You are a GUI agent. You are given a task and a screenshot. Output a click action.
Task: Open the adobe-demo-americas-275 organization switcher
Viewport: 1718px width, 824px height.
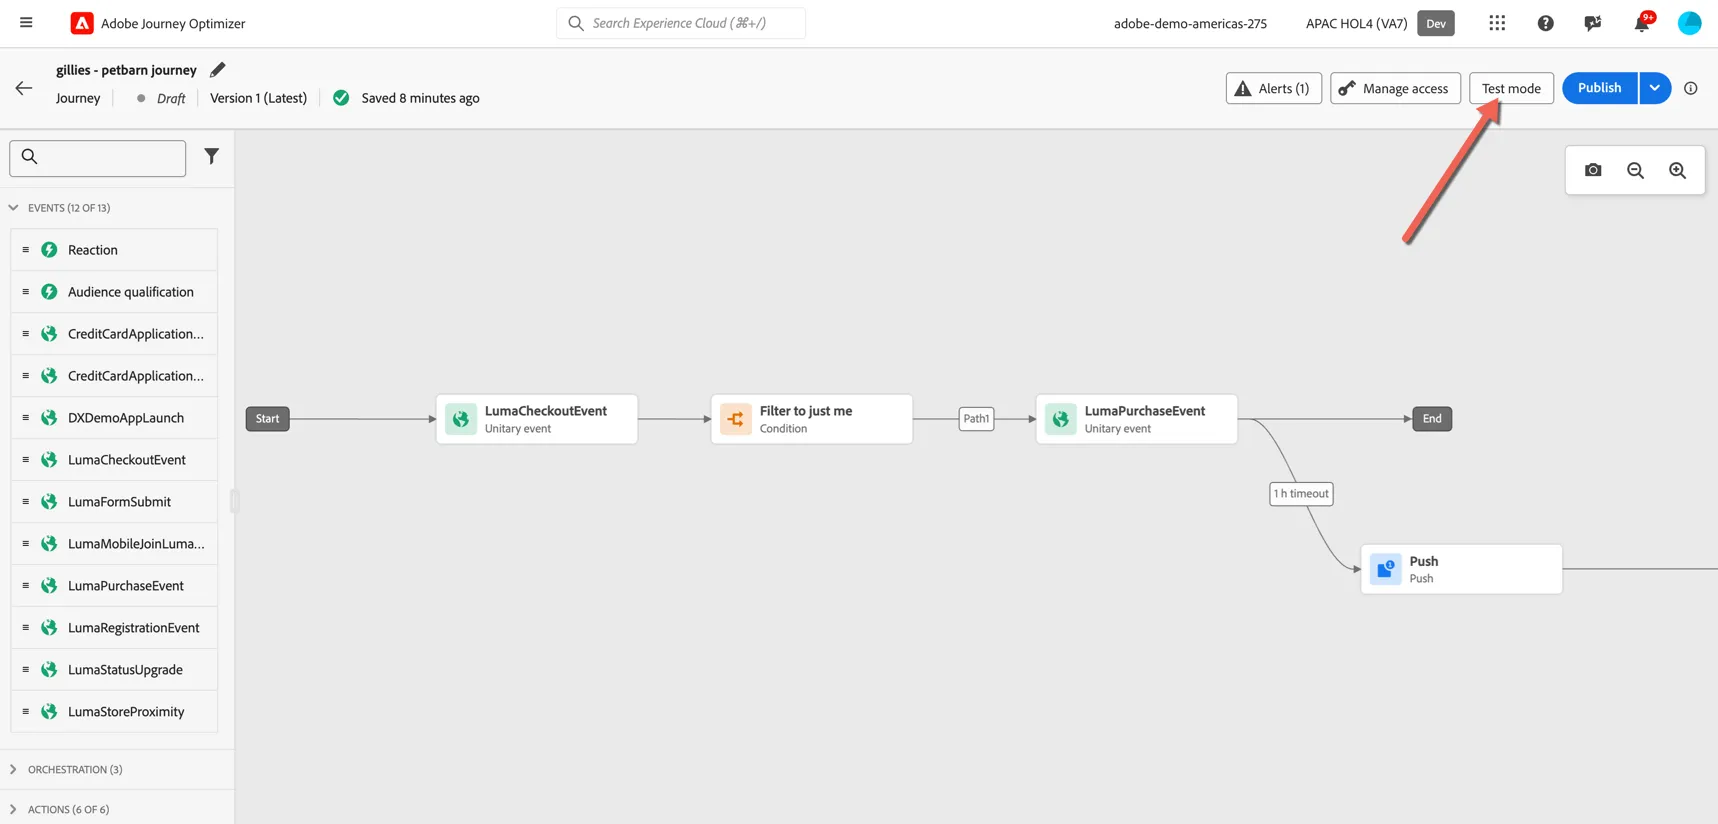pos(1190,23)
